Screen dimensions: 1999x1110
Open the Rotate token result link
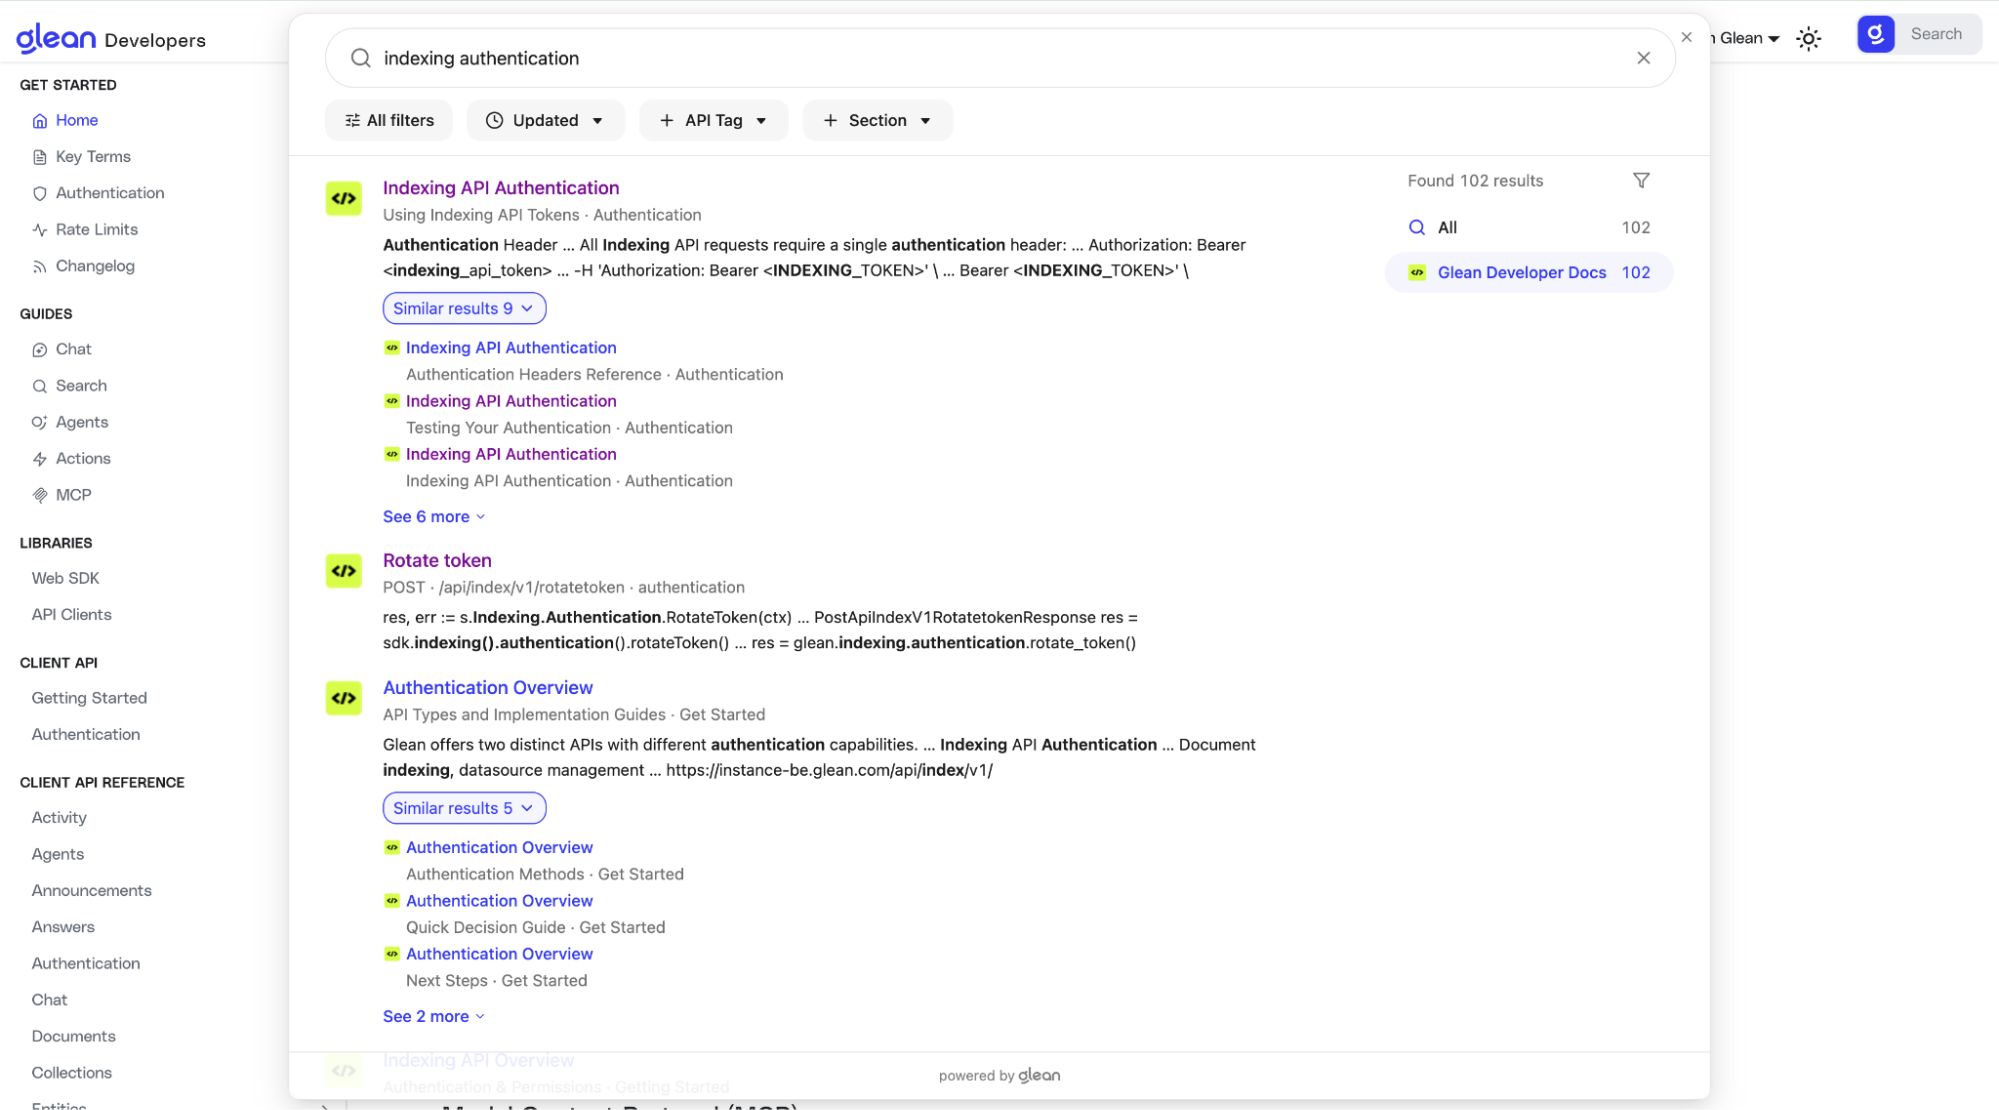(437, 560)
